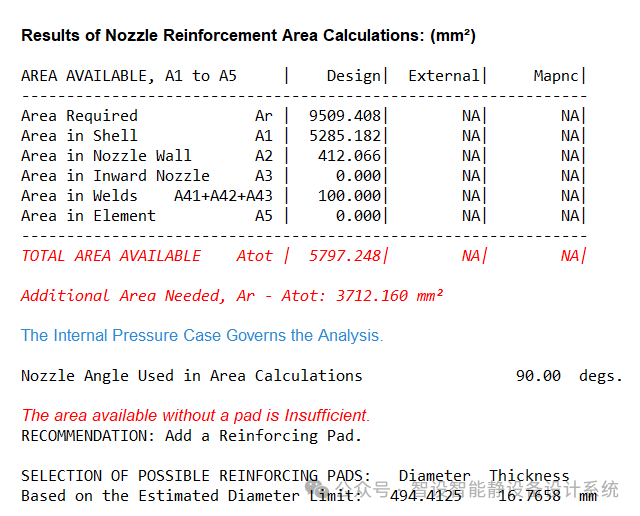
Task: Click the External NA in Area Required row
Action: pyautogui.click(x=471, y=116)
